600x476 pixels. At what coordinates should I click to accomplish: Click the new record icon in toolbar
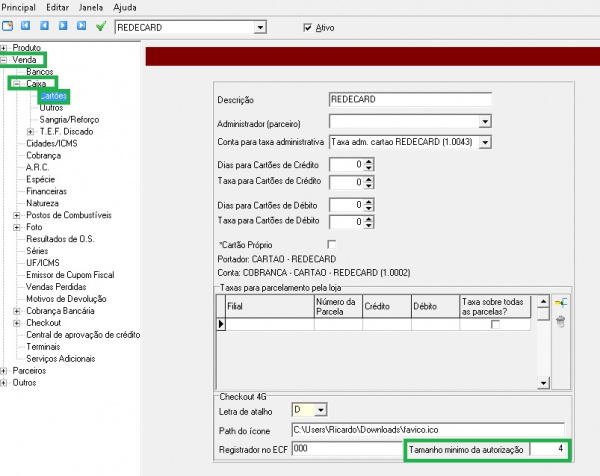(8, 27)
